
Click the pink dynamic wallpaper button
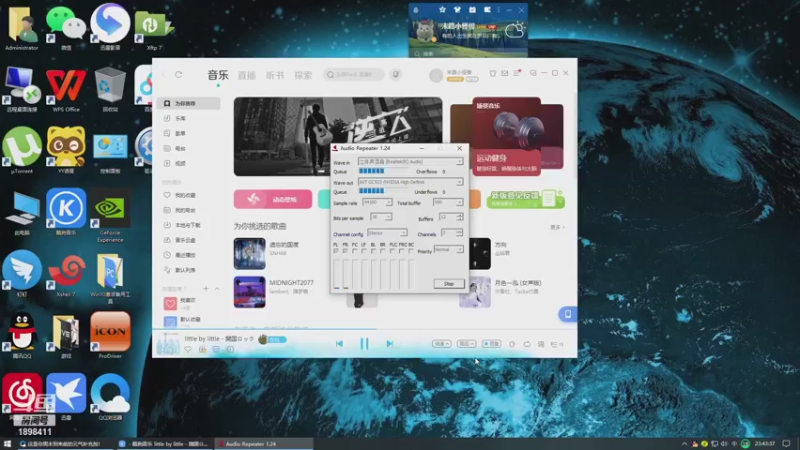[273, 199]
